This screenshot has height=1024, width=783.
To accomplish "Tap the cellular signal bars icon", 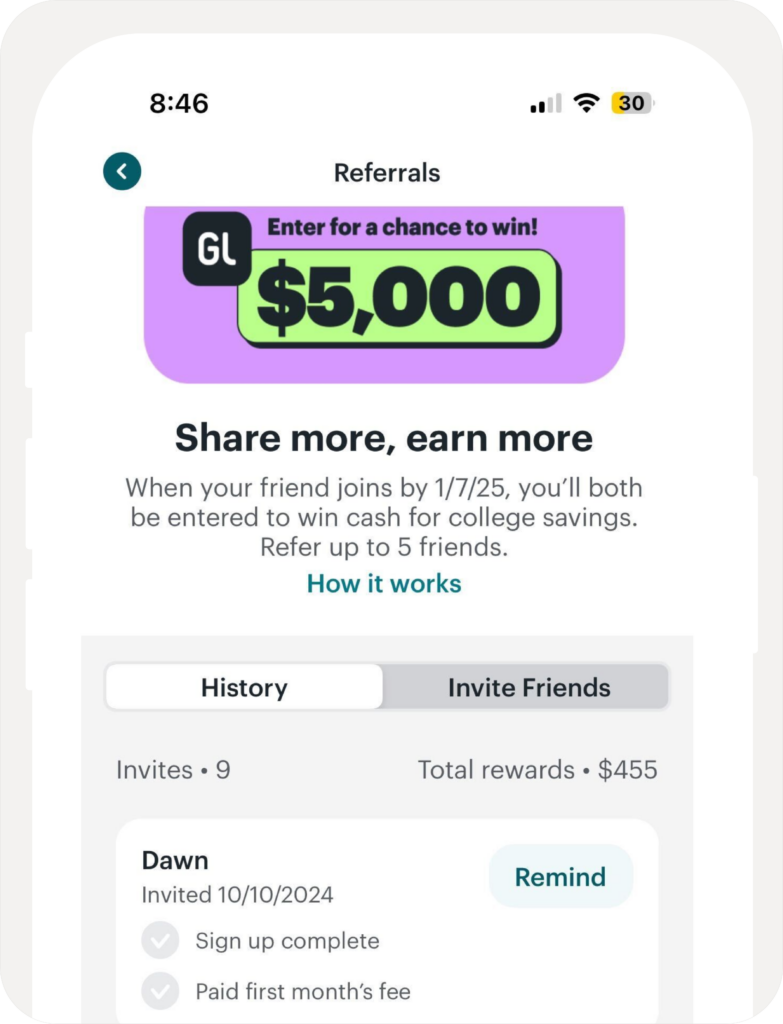I will (545, 103).
